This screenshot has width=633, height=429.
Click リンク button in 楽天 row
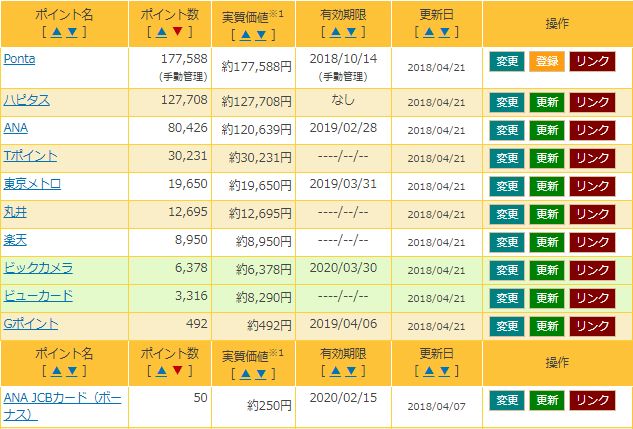[x=592, y=242]
